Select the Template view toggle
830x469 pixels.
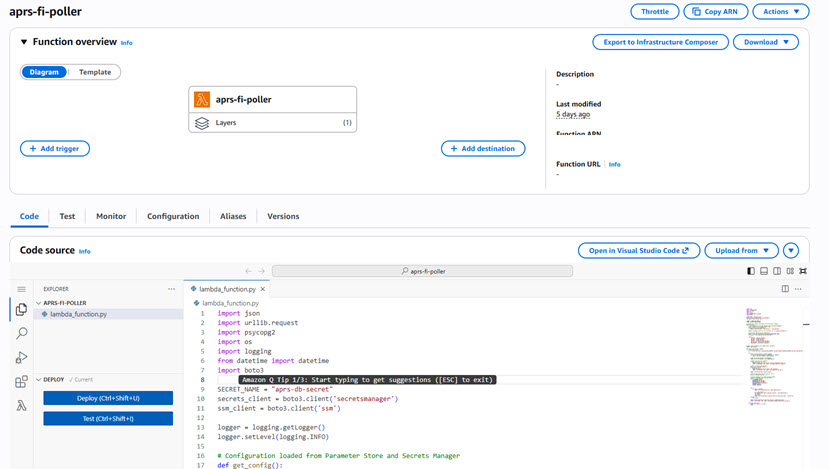click(95, 72)
